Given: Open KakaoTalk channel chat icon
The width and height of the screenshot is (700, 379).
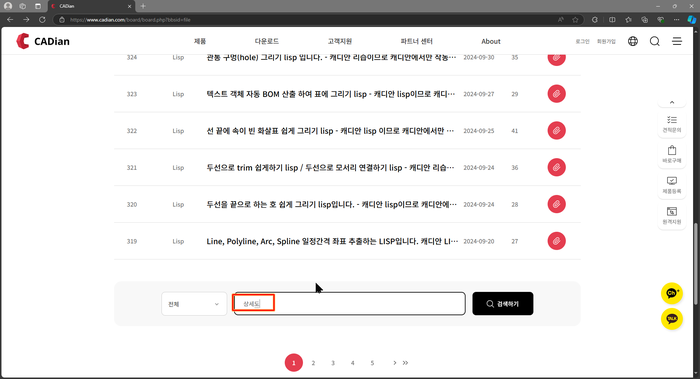Looking at the screenshot, I should [x=671, y=293].
